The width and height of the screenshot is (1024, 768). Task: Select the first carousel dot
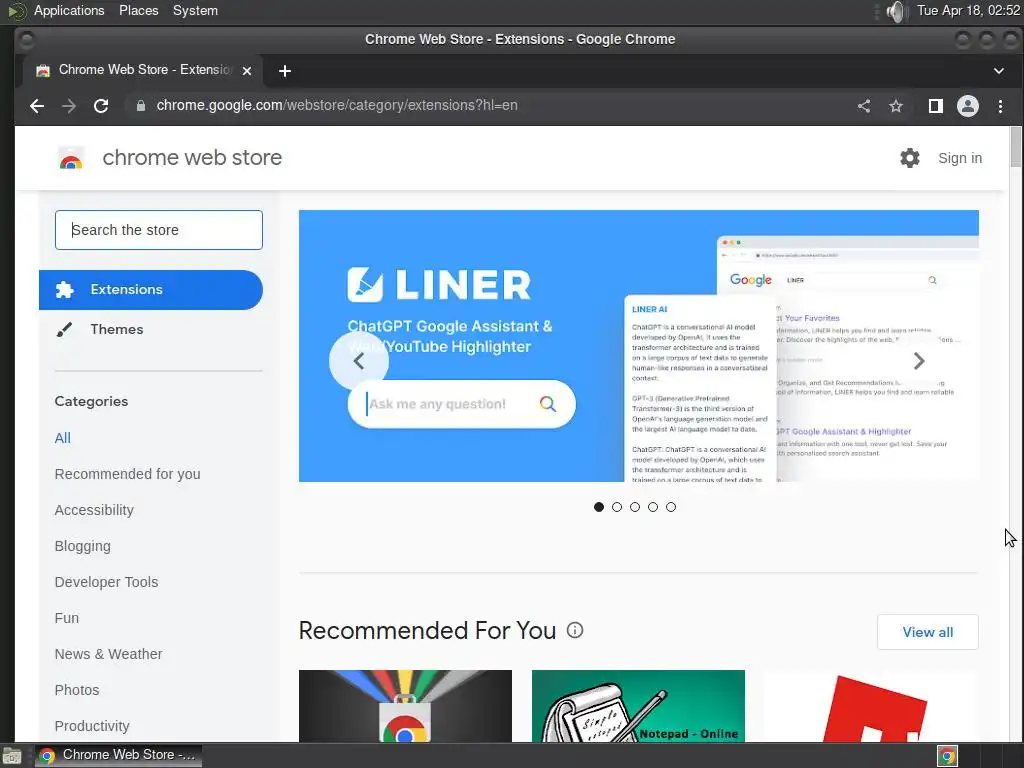coord(599,507)
